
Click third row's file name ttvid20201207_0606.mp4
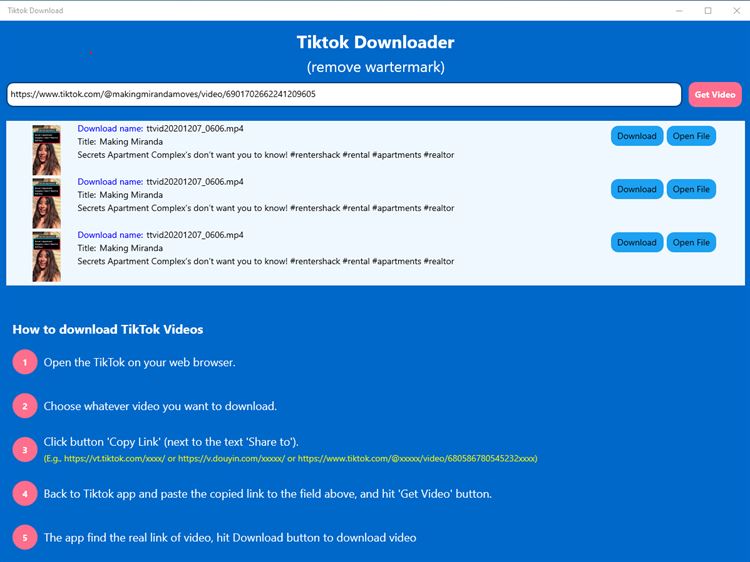[195, 234]
